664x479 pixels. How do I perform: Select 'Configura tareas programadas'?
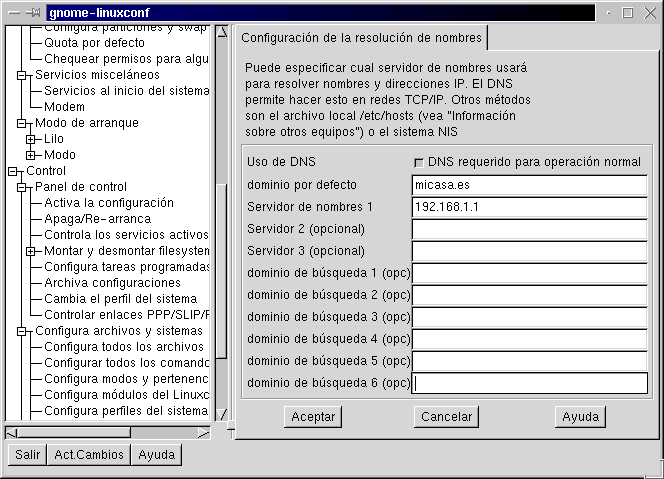[x=127, y=267]
